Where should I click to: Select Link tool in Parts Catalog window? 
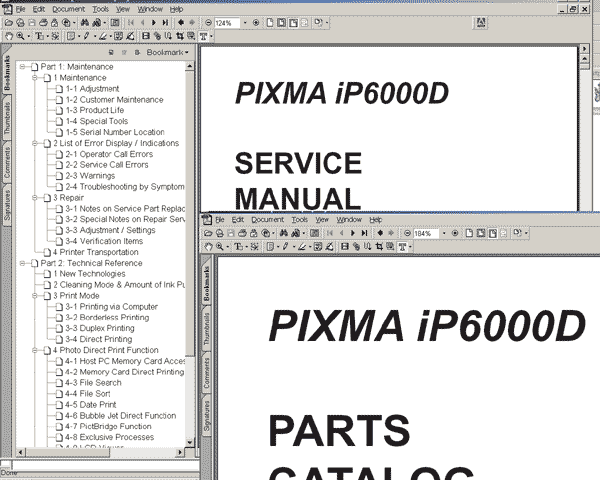tap(356, 247)
